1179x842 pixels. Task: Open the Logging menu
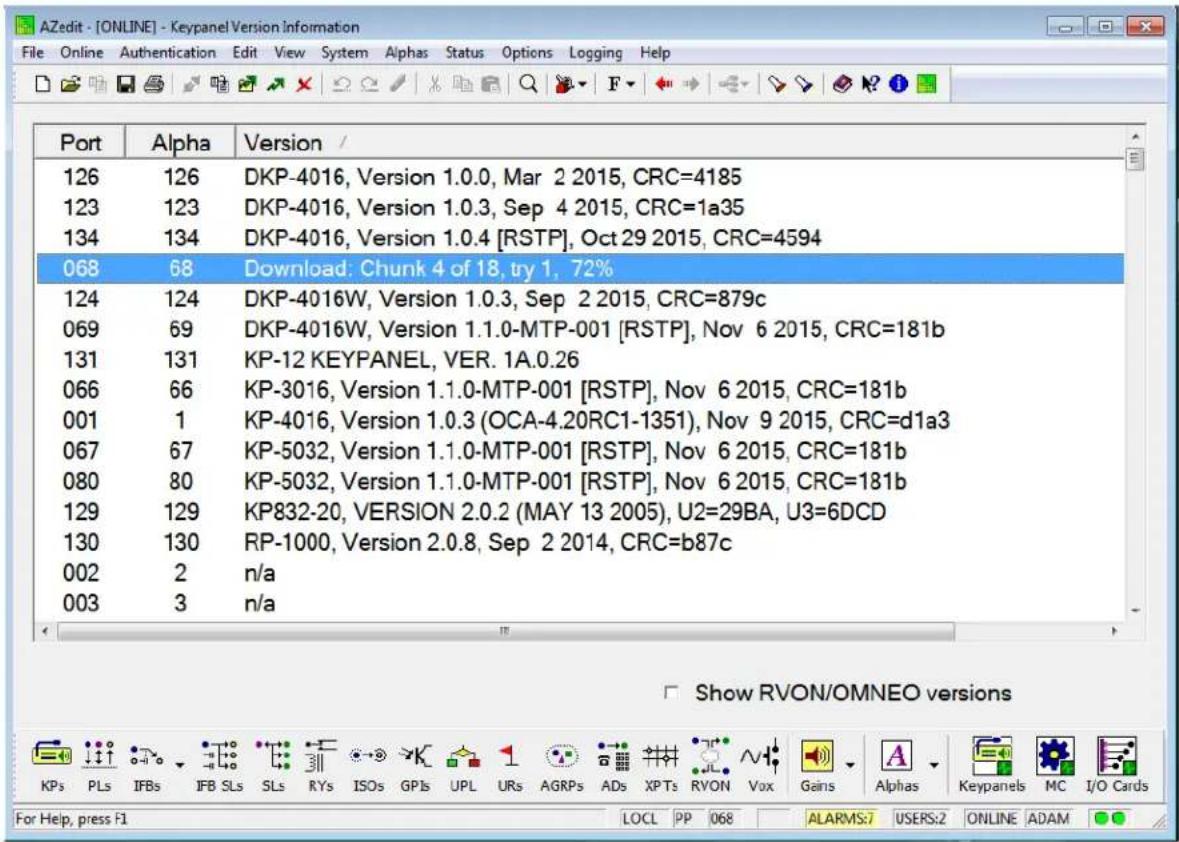tap(596, 53)
